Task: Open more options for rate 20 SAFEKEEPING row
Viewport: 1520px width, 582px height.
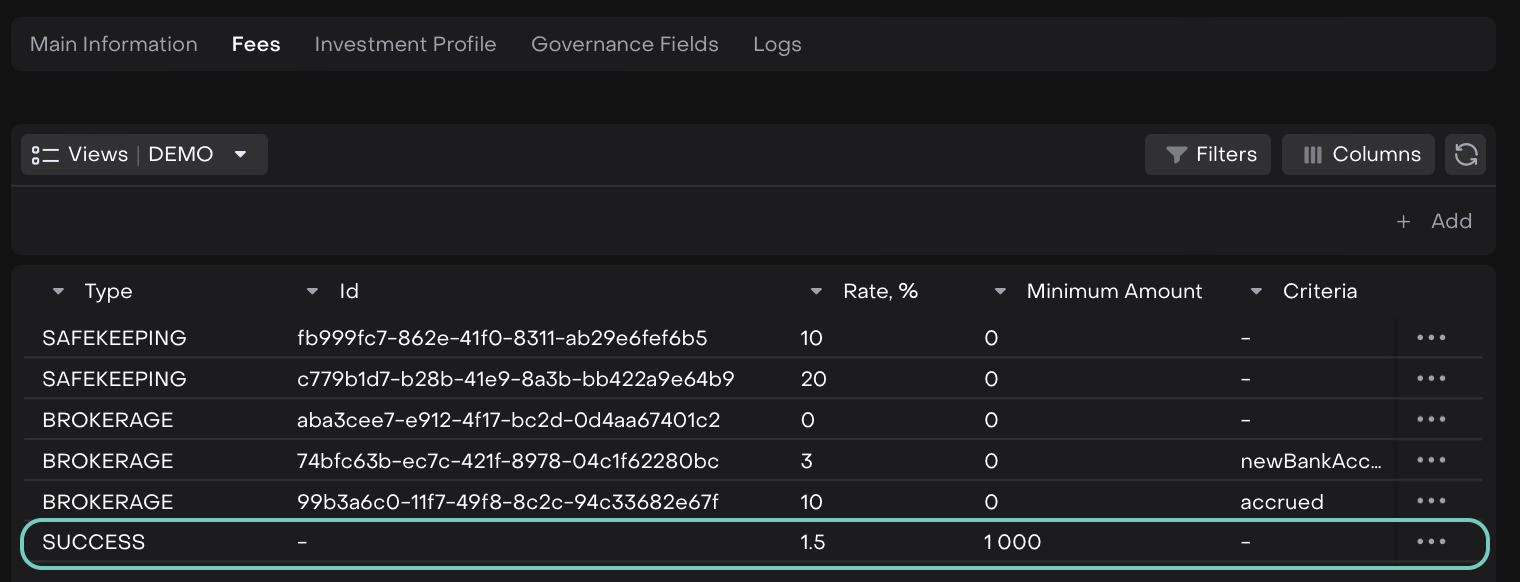Action: pyautogui.click(x=1431, y=379)
